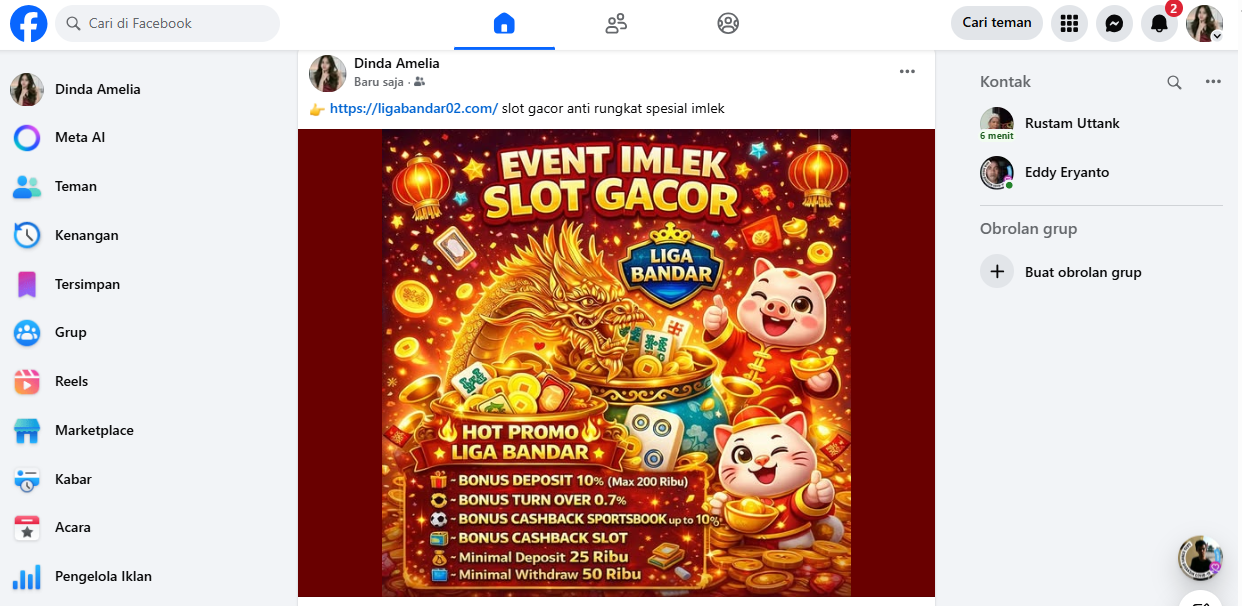Switch to the Friends tab
This screenshot has width=1242, height=606.
pos(616,24)
